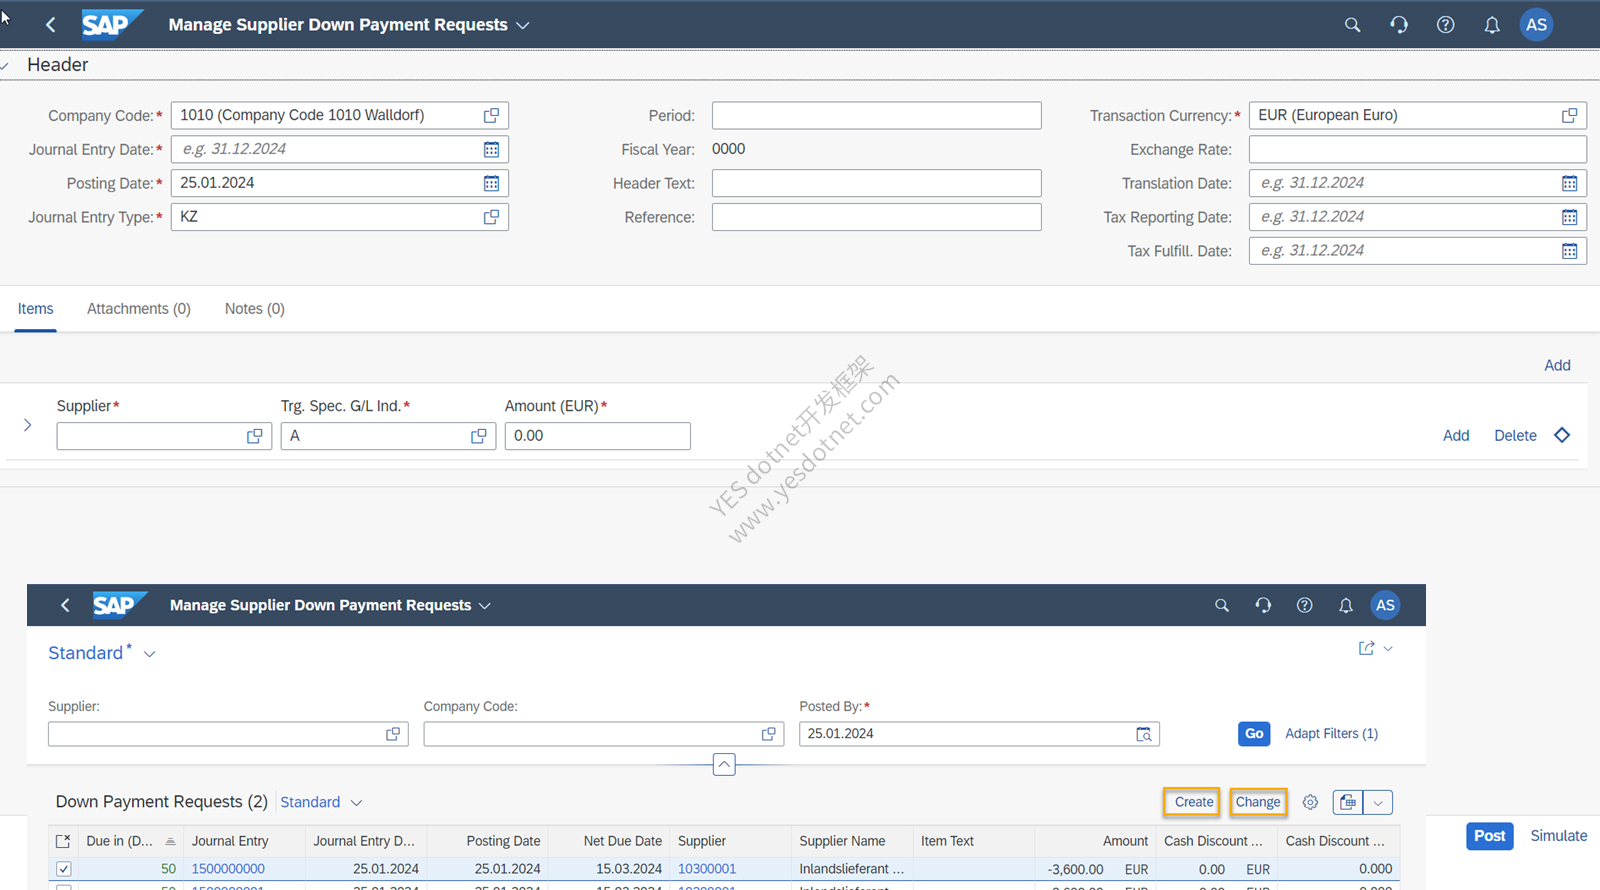Switch to the Attachments (0) tab
This screenshot has height=890, width=1600.
point(139,309)
